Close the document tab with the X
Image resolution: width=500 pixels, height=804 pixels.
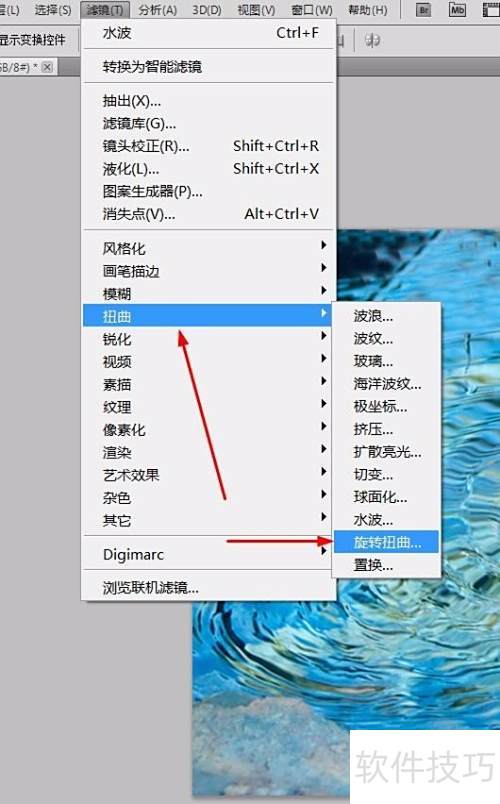coord(47,67)
